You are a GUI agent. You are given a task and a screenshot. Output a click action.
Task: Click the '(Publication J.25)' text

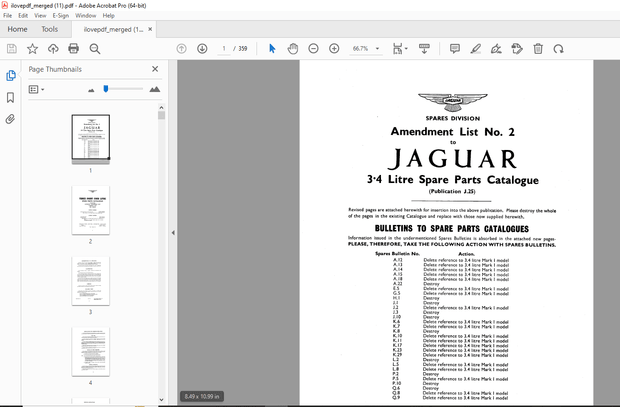(x=452, y=191)
